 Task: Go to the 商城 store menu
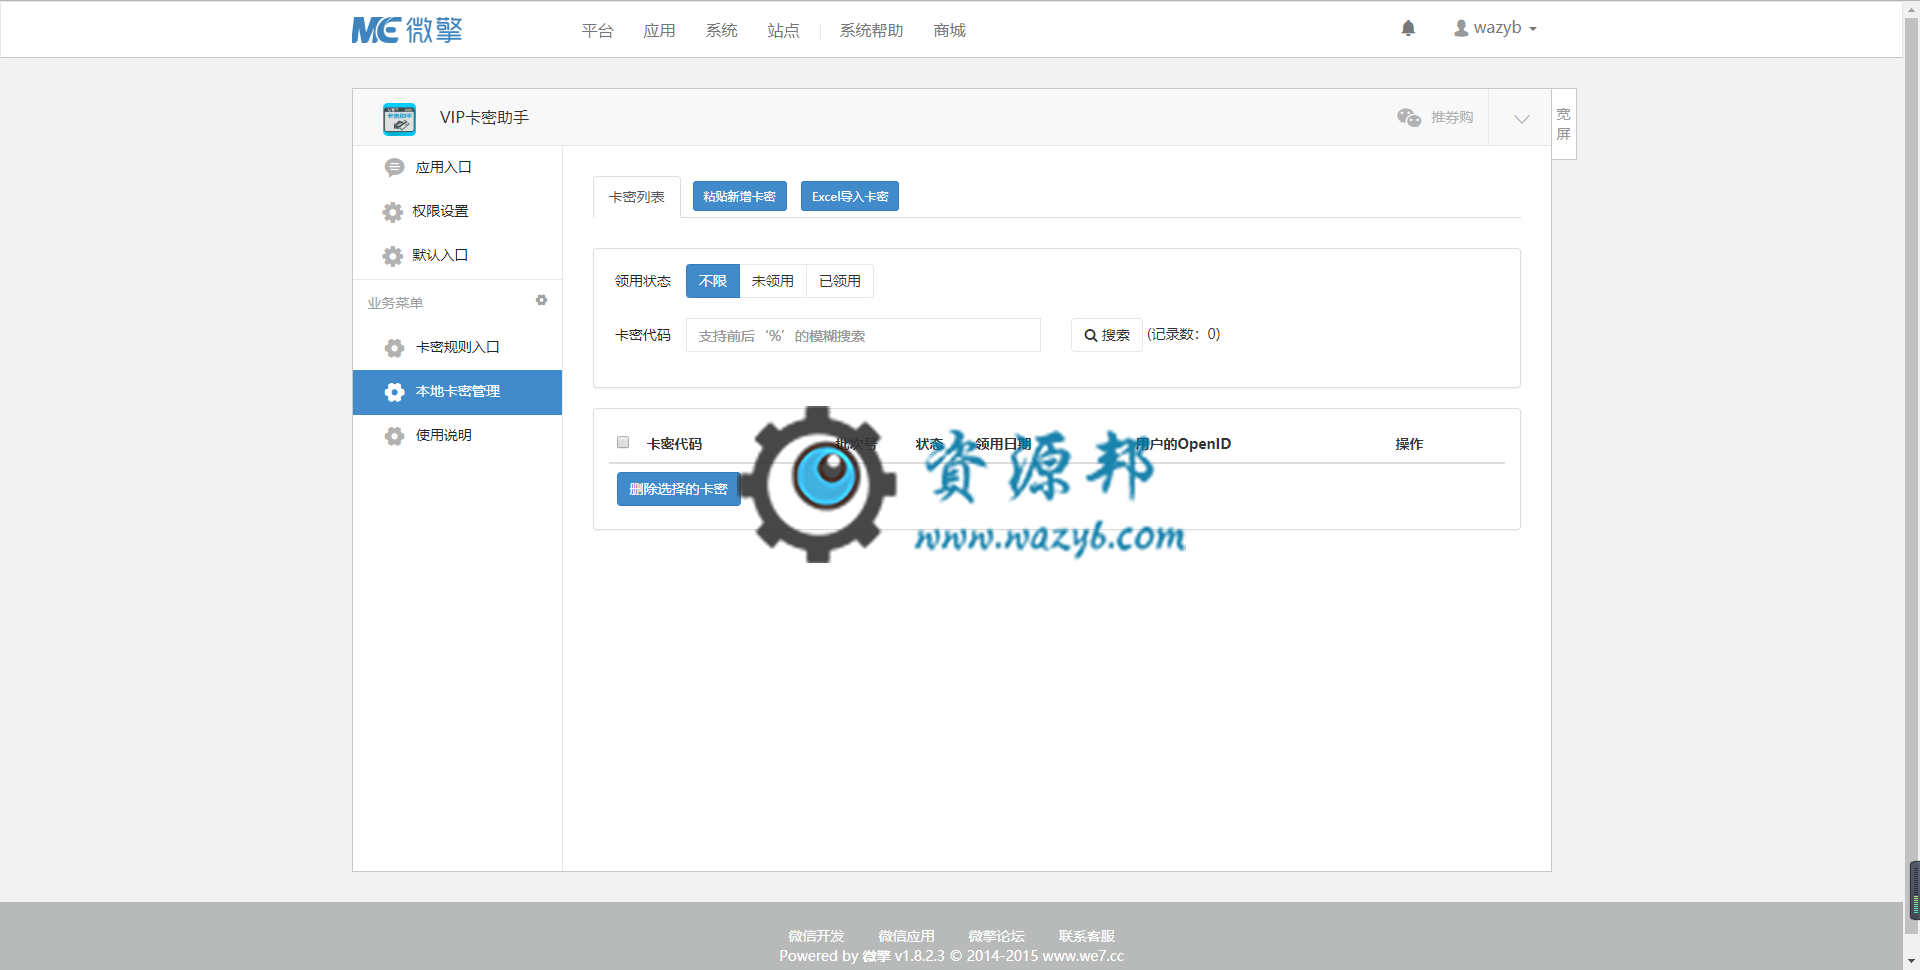pyautogui.click(x=949, y=31)
